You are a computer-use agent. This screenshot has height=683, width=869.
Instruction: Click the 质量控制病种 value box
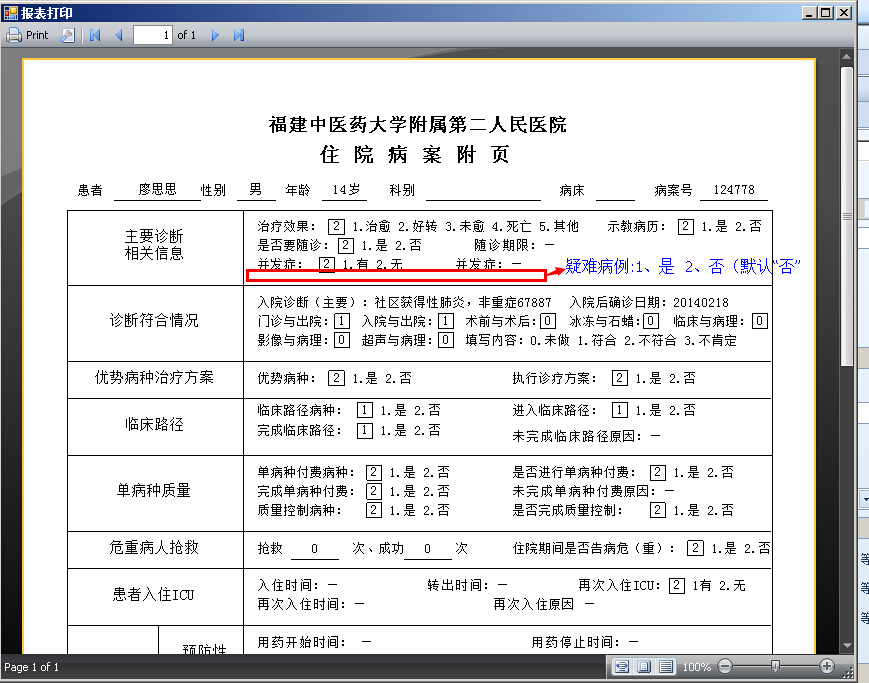click(374, 510)
